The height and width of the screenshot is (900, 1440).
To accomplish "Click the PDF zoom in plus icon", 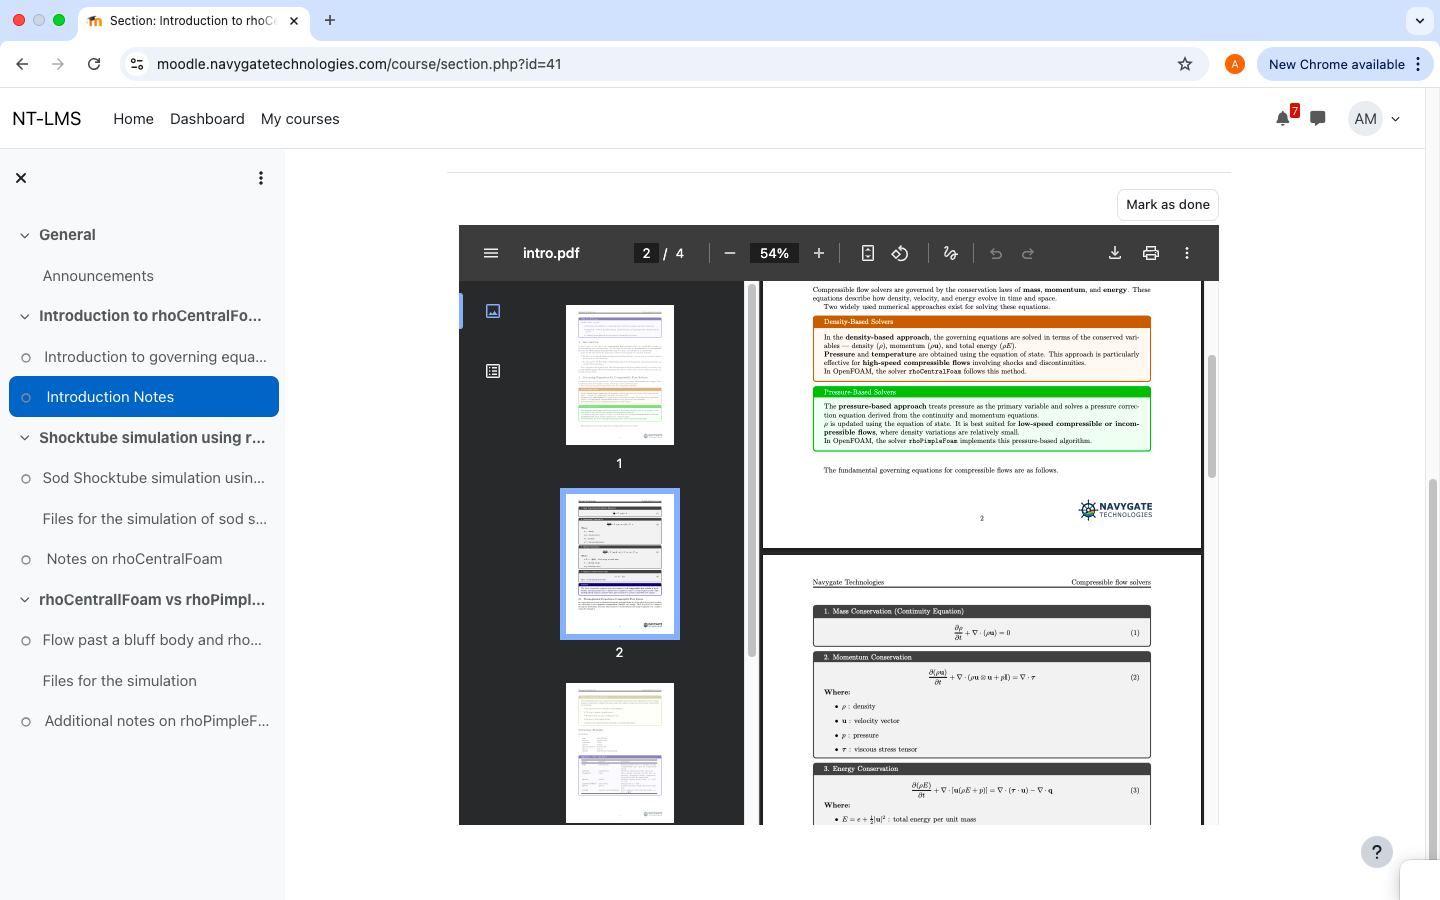I will pyautogui.click(x=819, y=253).
